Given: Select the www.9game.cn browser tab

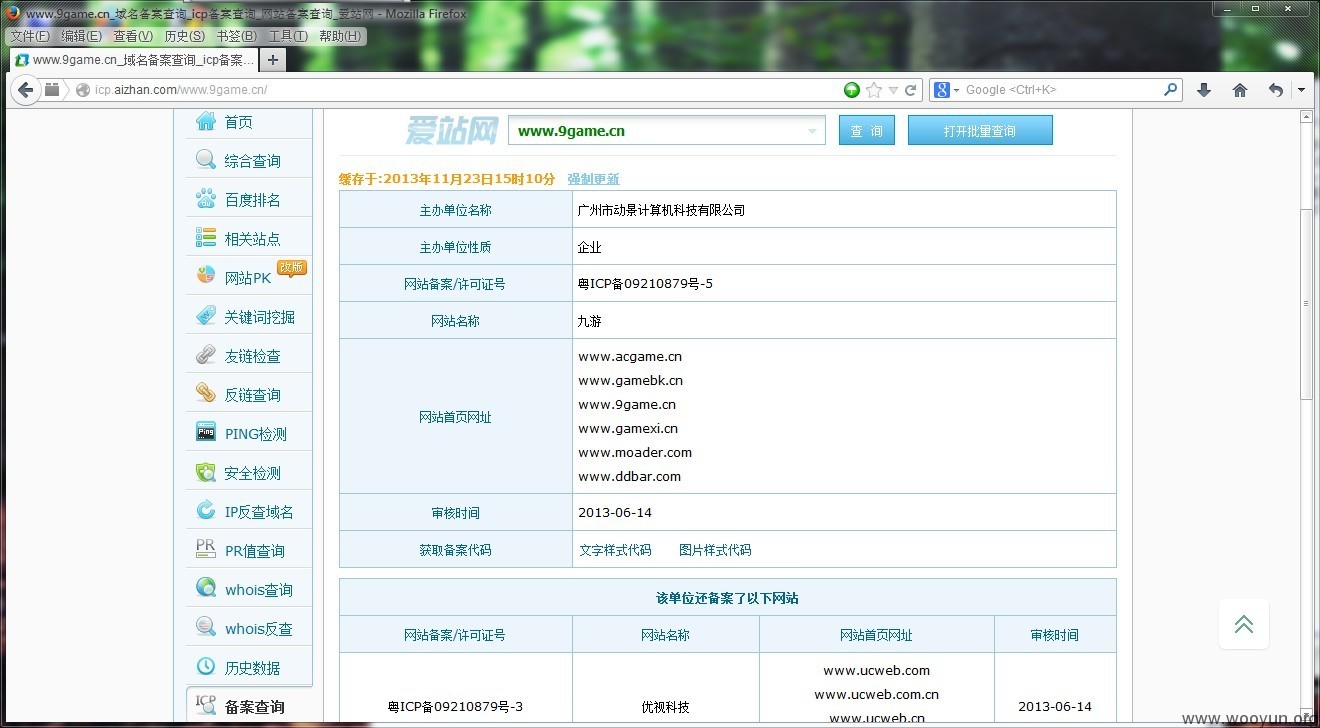Looking at the screenshot, I should coord(134,60).
